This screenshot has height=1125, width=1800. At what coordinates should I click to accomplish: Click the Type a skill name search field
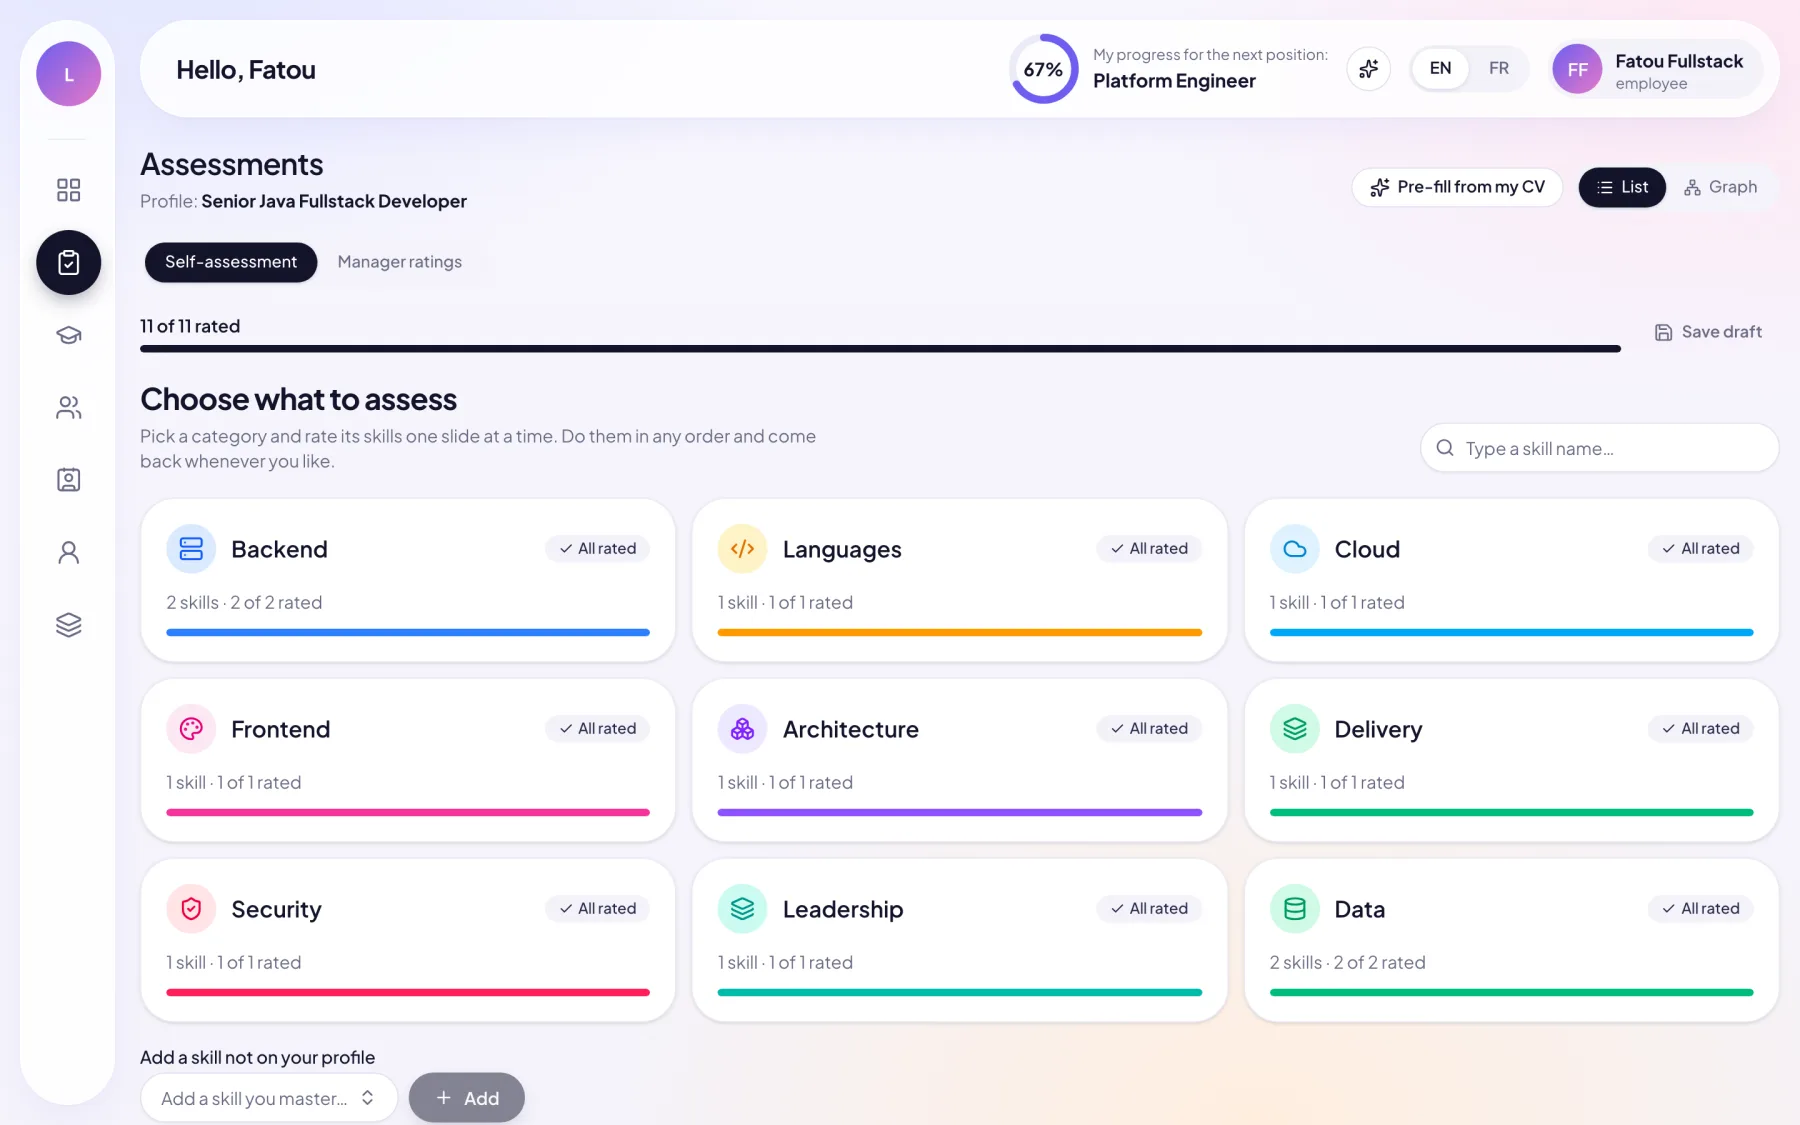(x=1599, y=448)
